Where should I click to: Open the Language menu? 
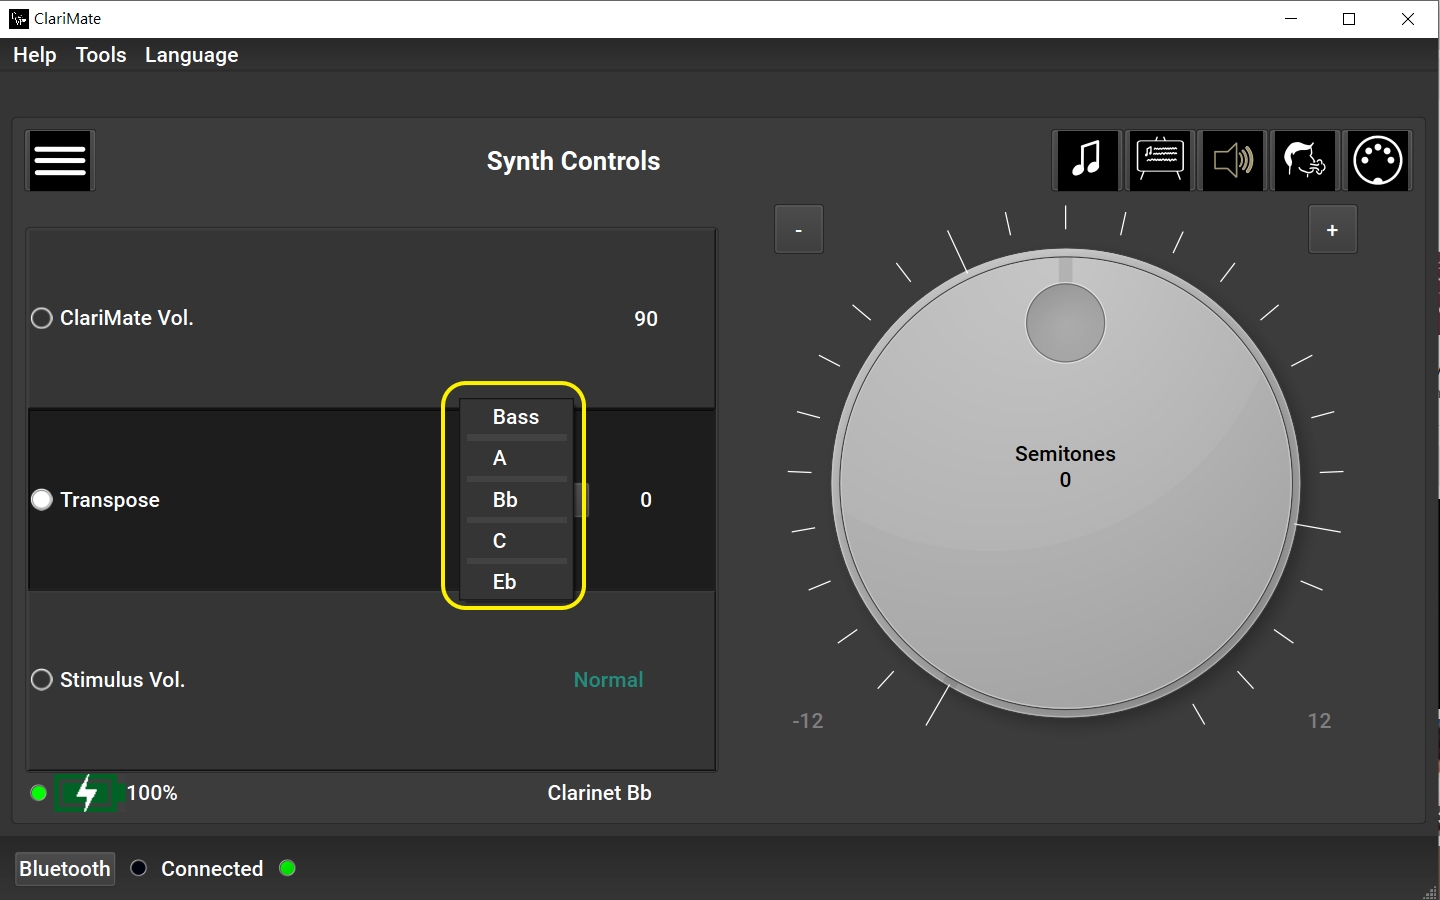pyautogui.click(x=191, y=55)
